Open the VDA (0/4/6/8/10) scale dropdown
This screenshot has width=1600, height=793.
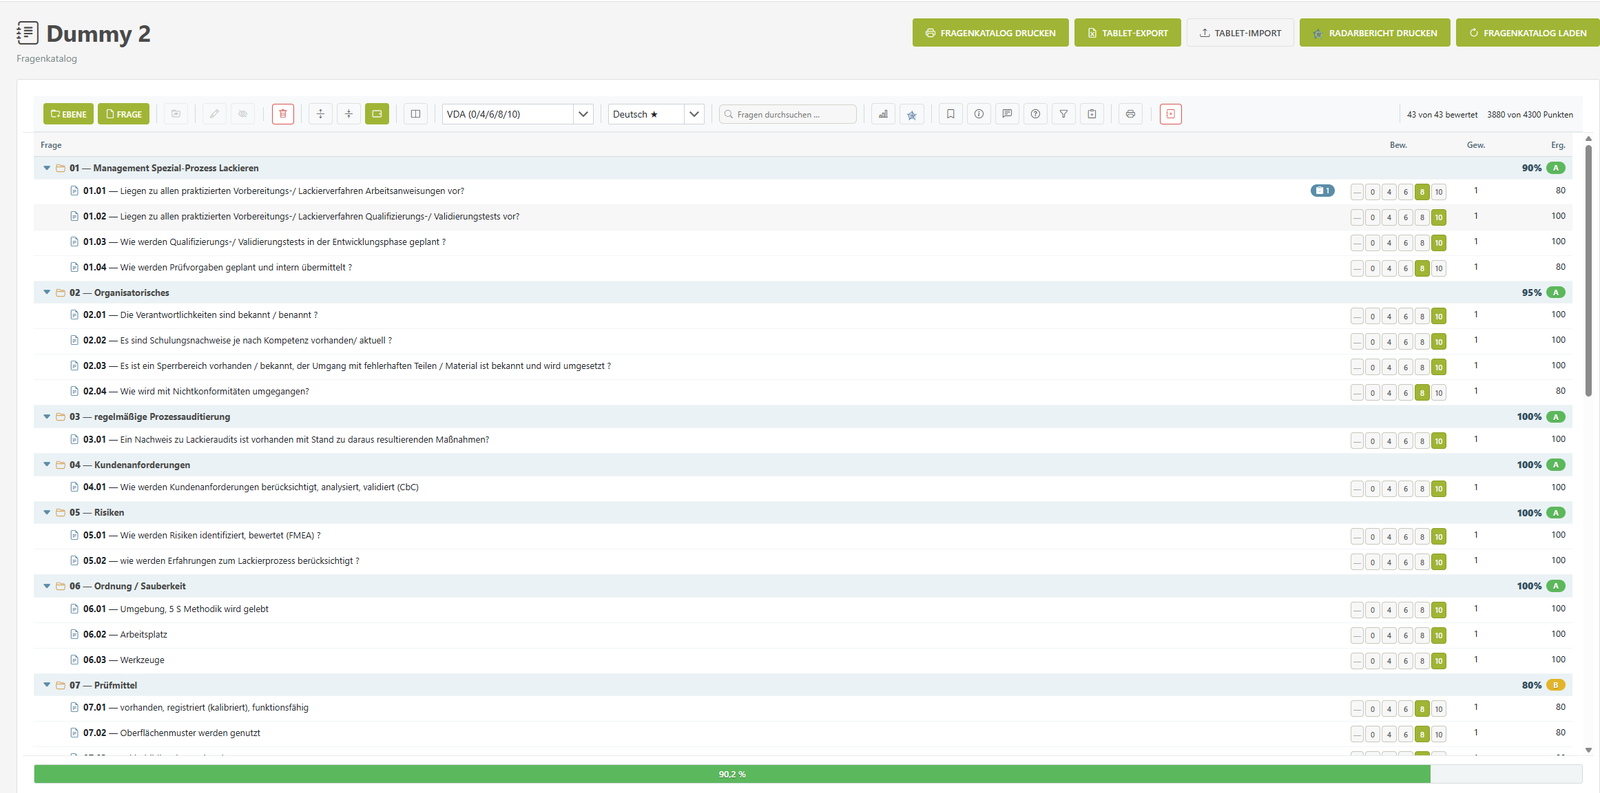(518, 114)
